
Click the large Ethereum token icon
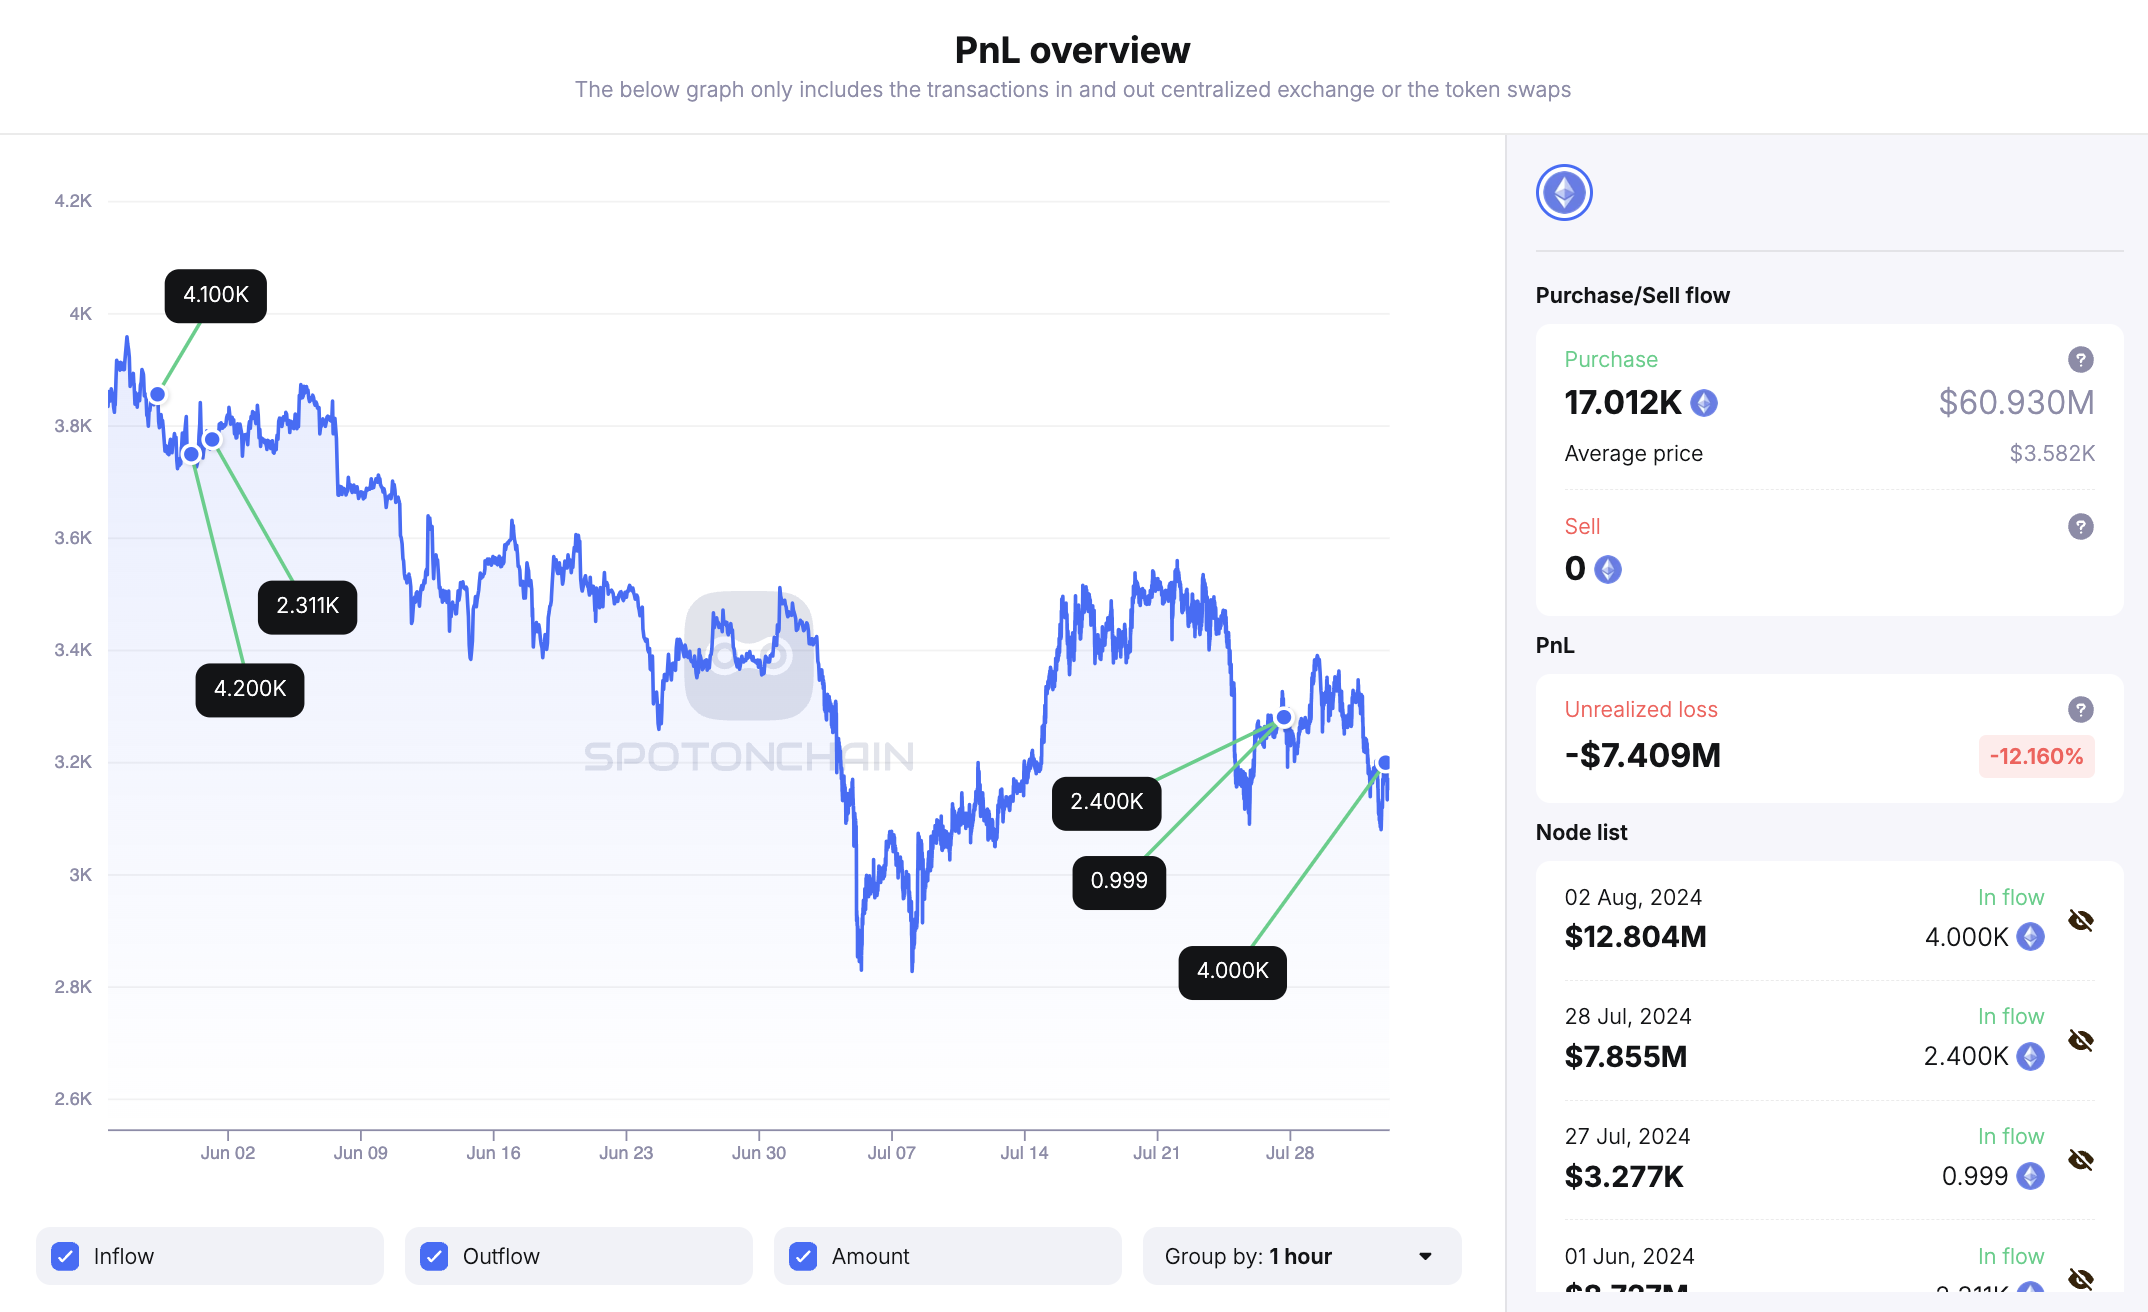pyautogui.click(x=1564, y=193)
